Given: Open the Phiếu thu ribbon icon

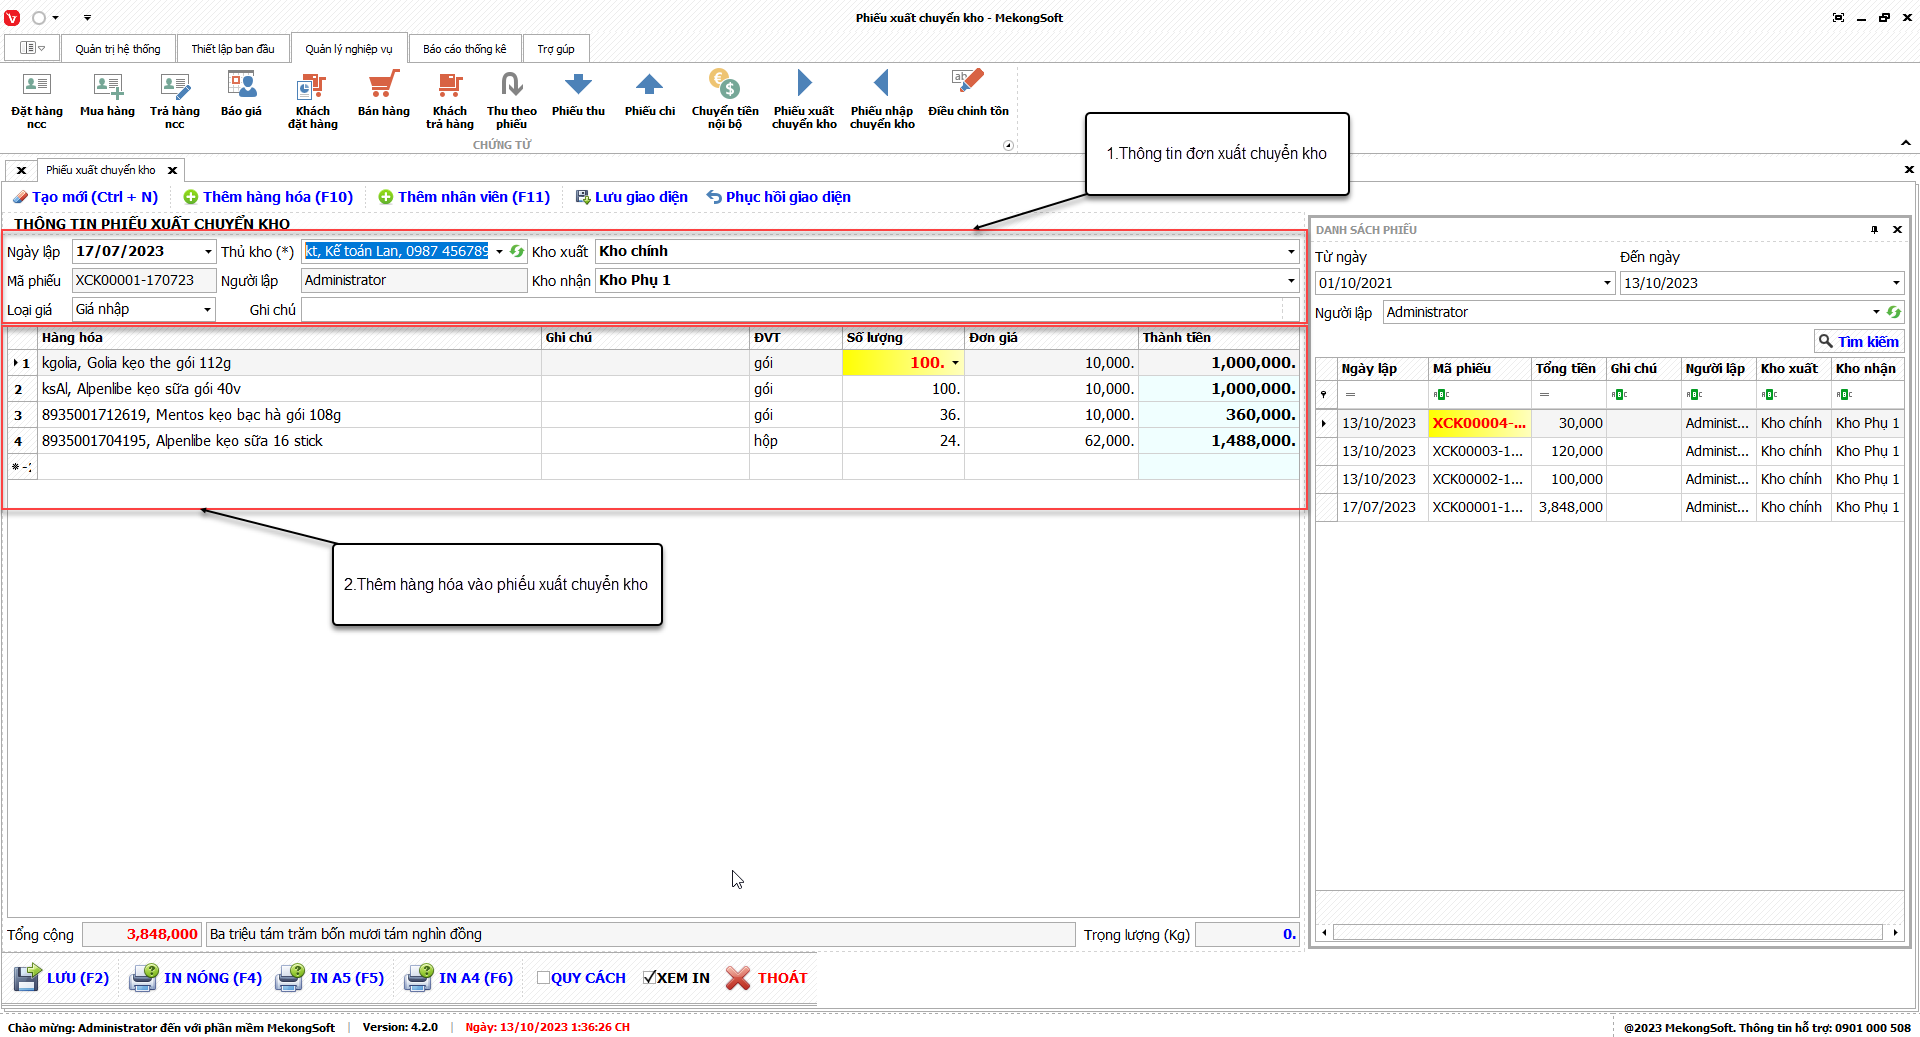Looking at the screenshot, I should 578,87.
